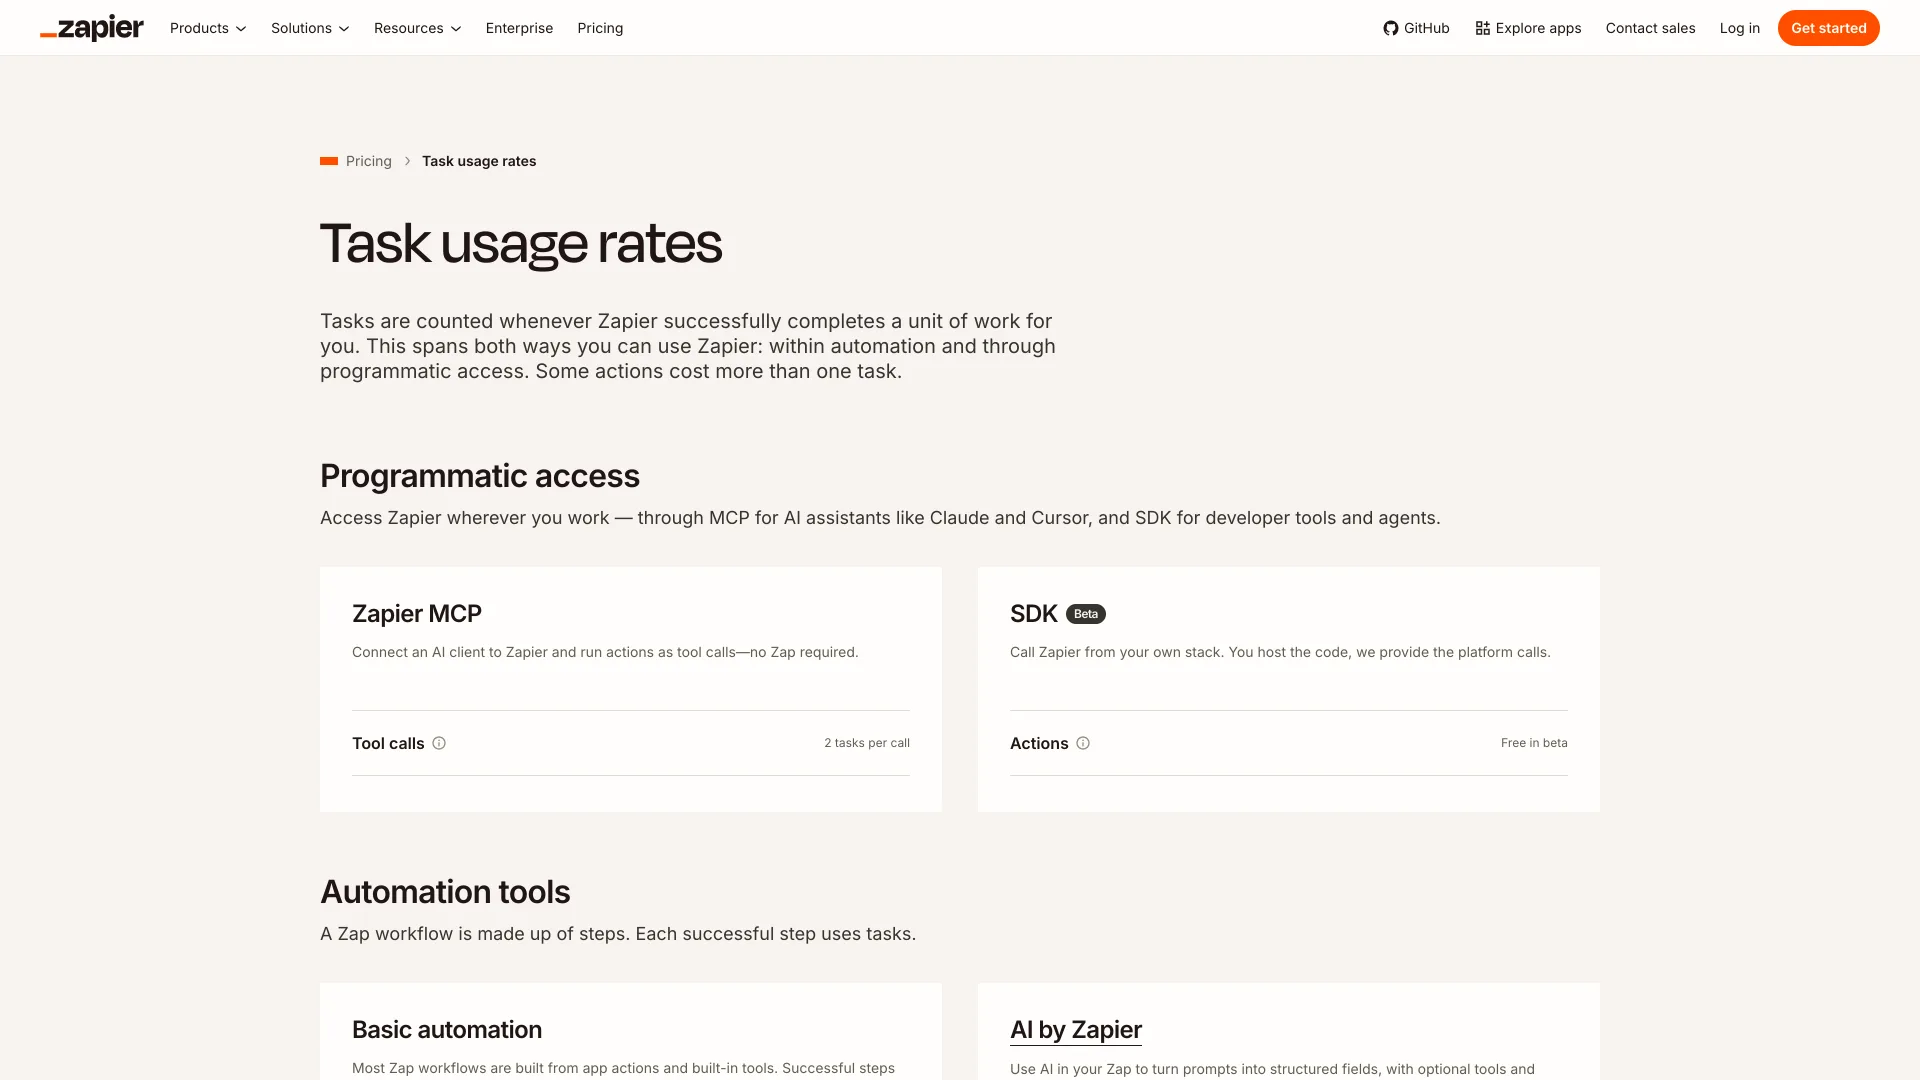Show info tooltip for Tool calls

pos(439,743)
